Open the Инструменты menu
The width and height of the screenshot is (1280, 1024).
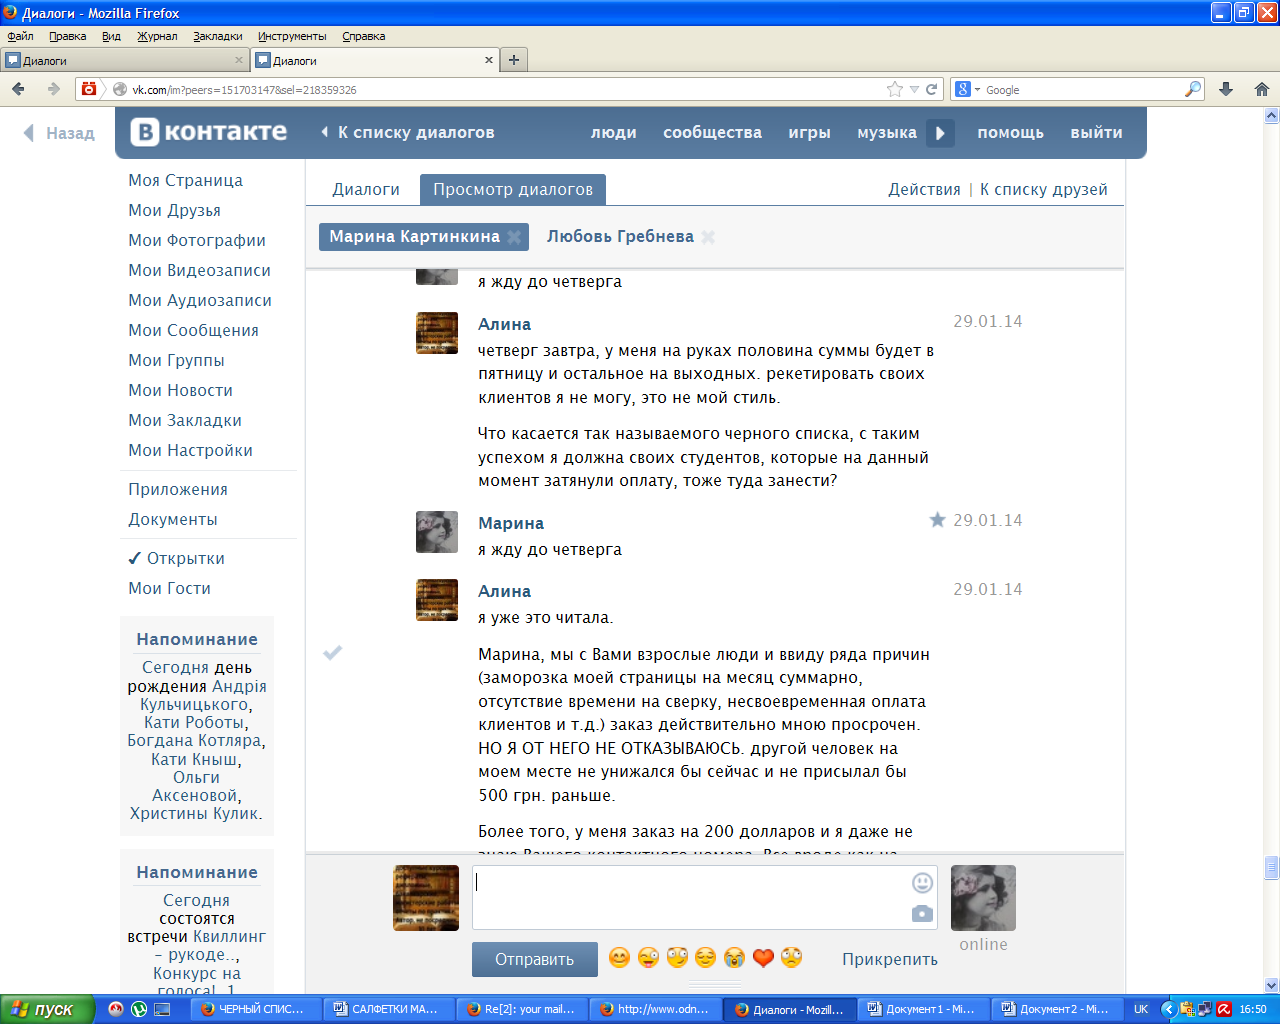pyautogui.click(x=292, y=36)
